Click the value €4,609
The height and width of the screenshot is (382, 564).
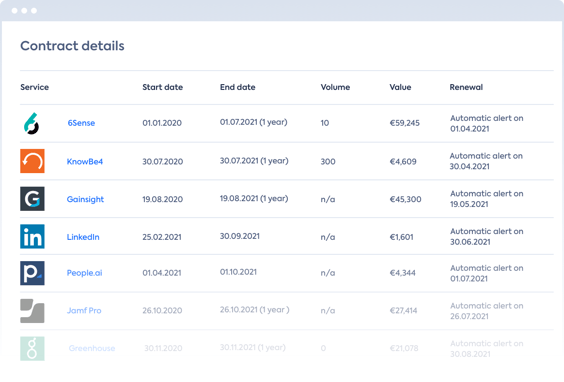[x=403, y=162]
